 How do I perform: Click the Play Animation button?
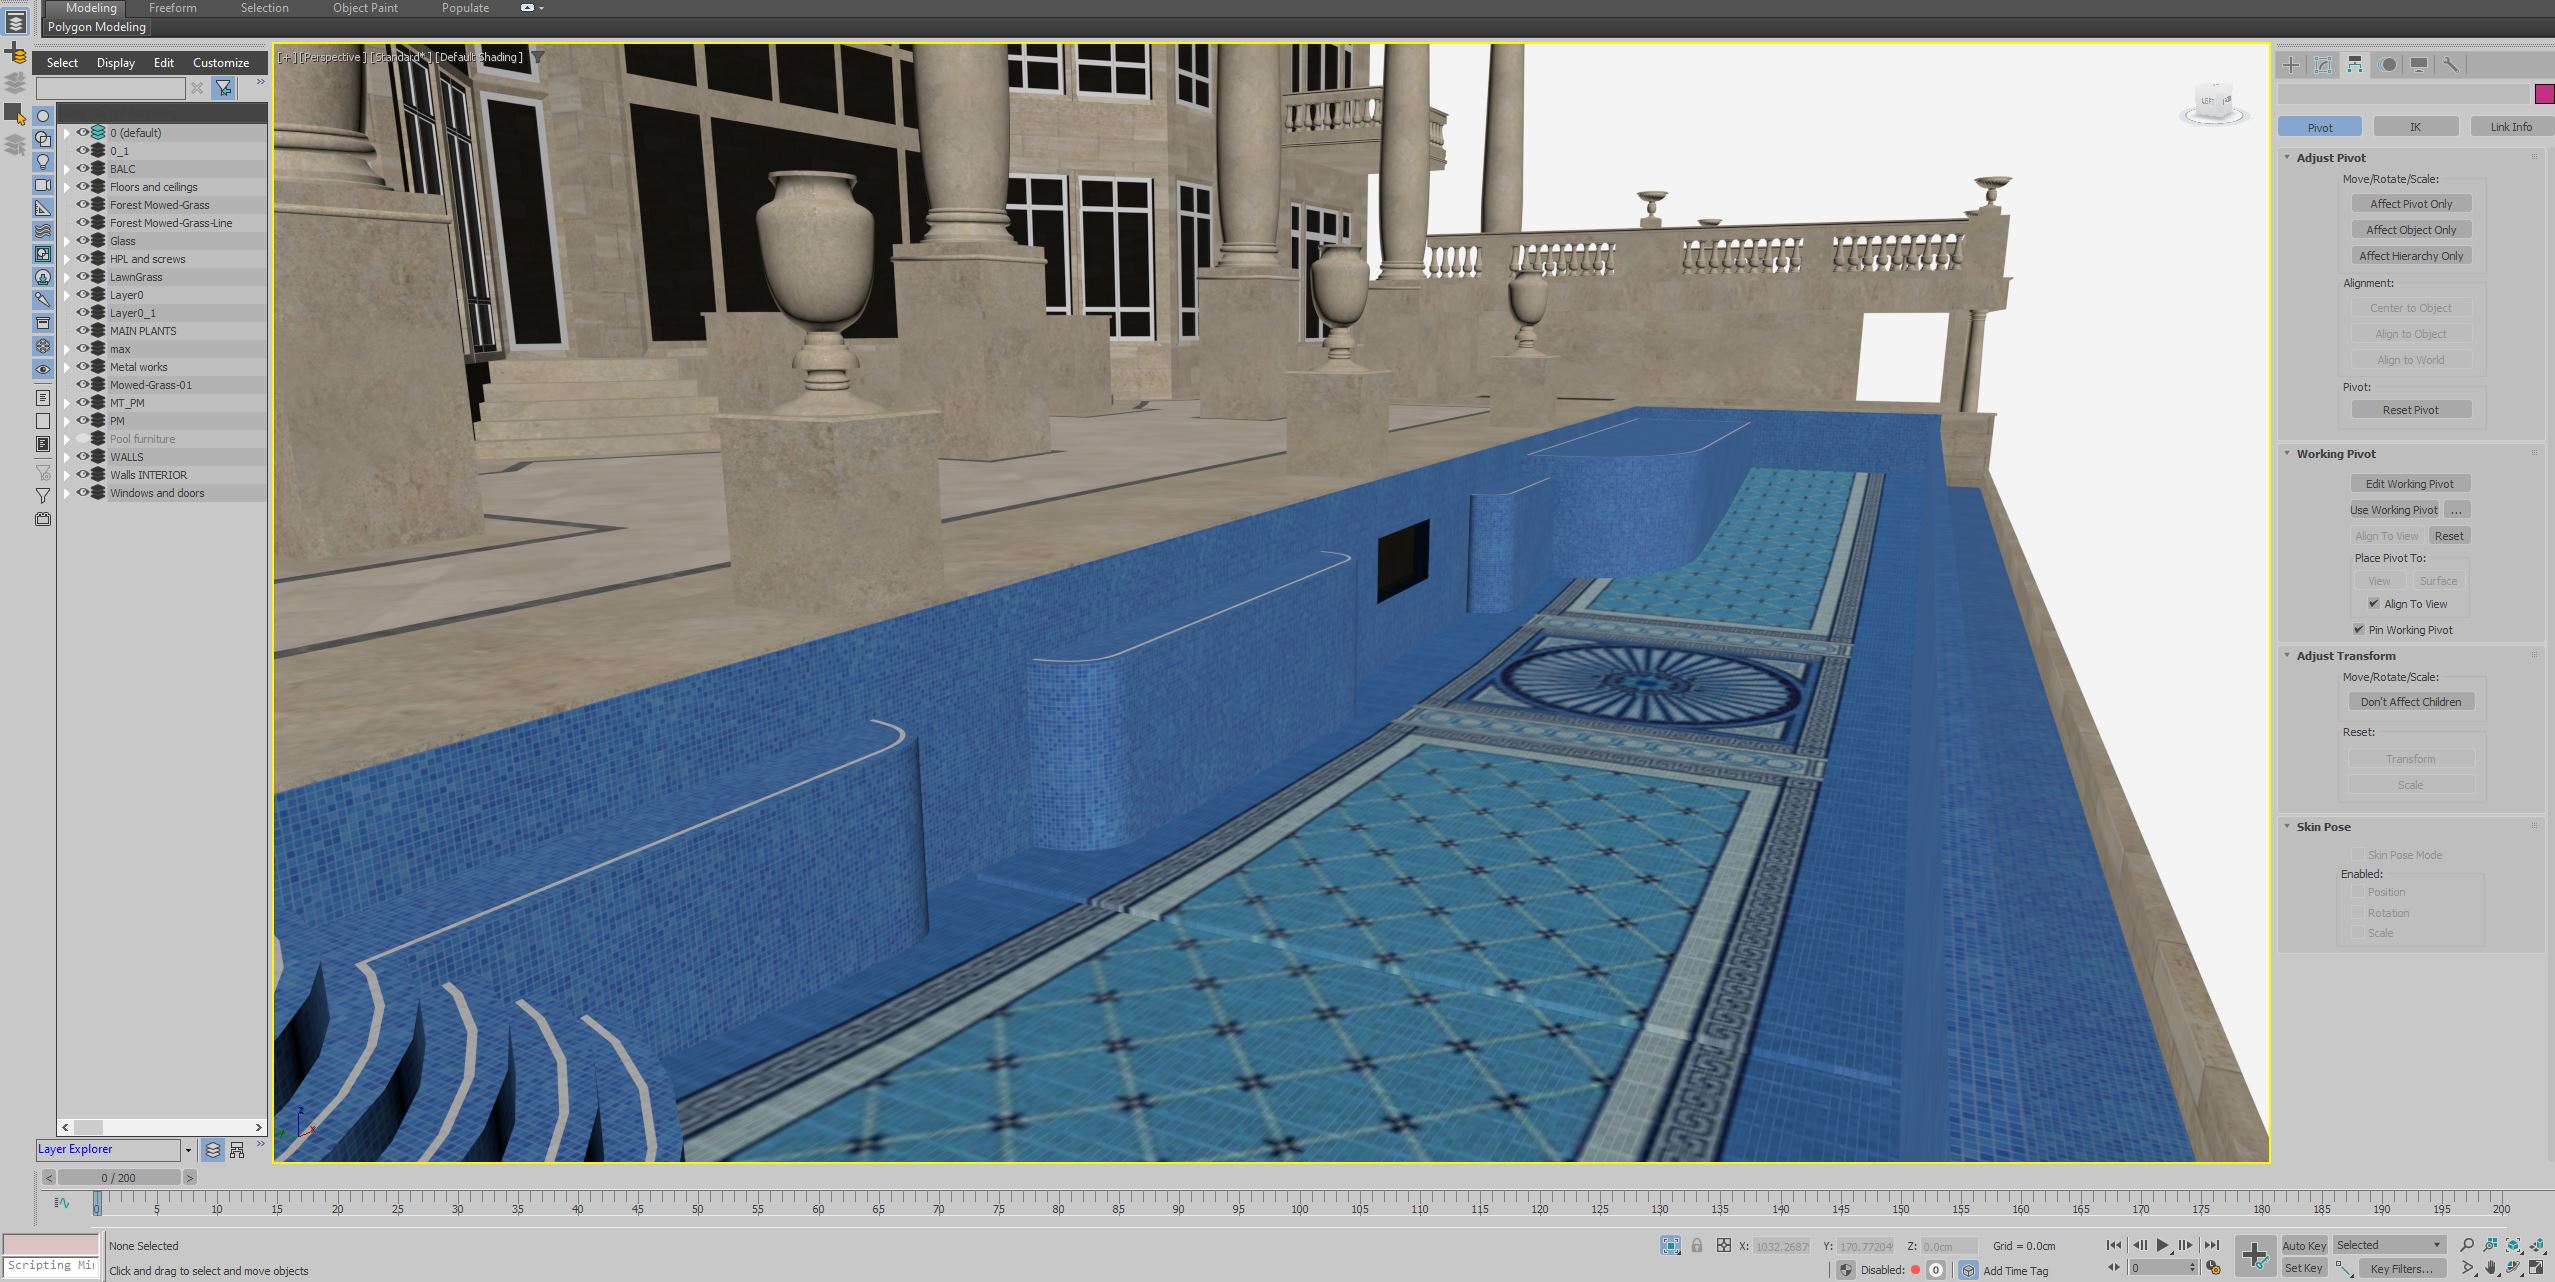[2162, 1246]
